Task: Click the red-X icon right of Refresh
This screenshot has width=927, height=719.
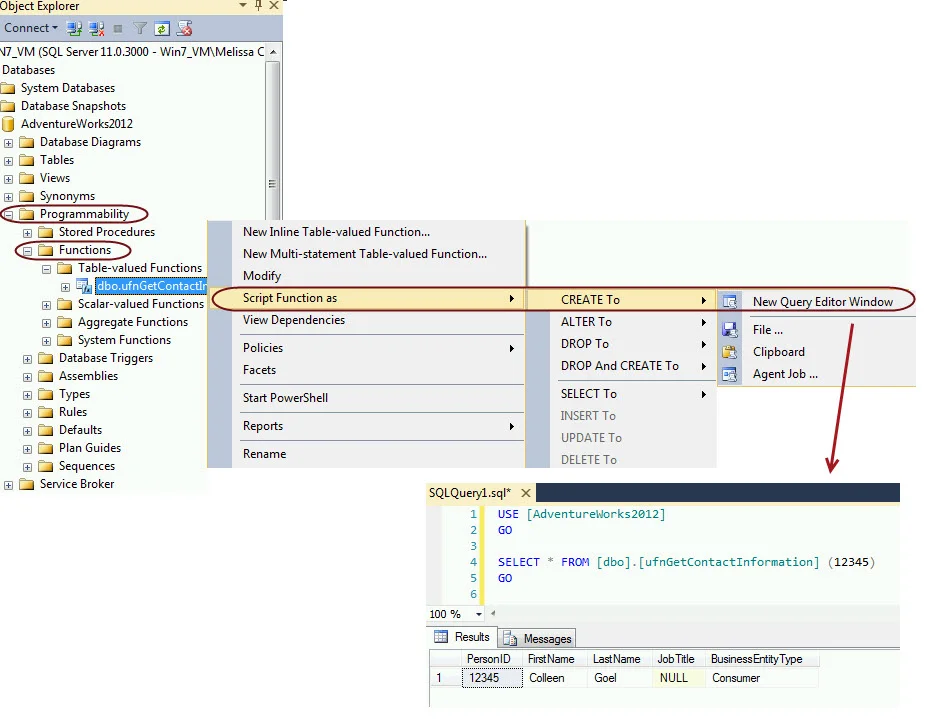Action: point(184,28)
